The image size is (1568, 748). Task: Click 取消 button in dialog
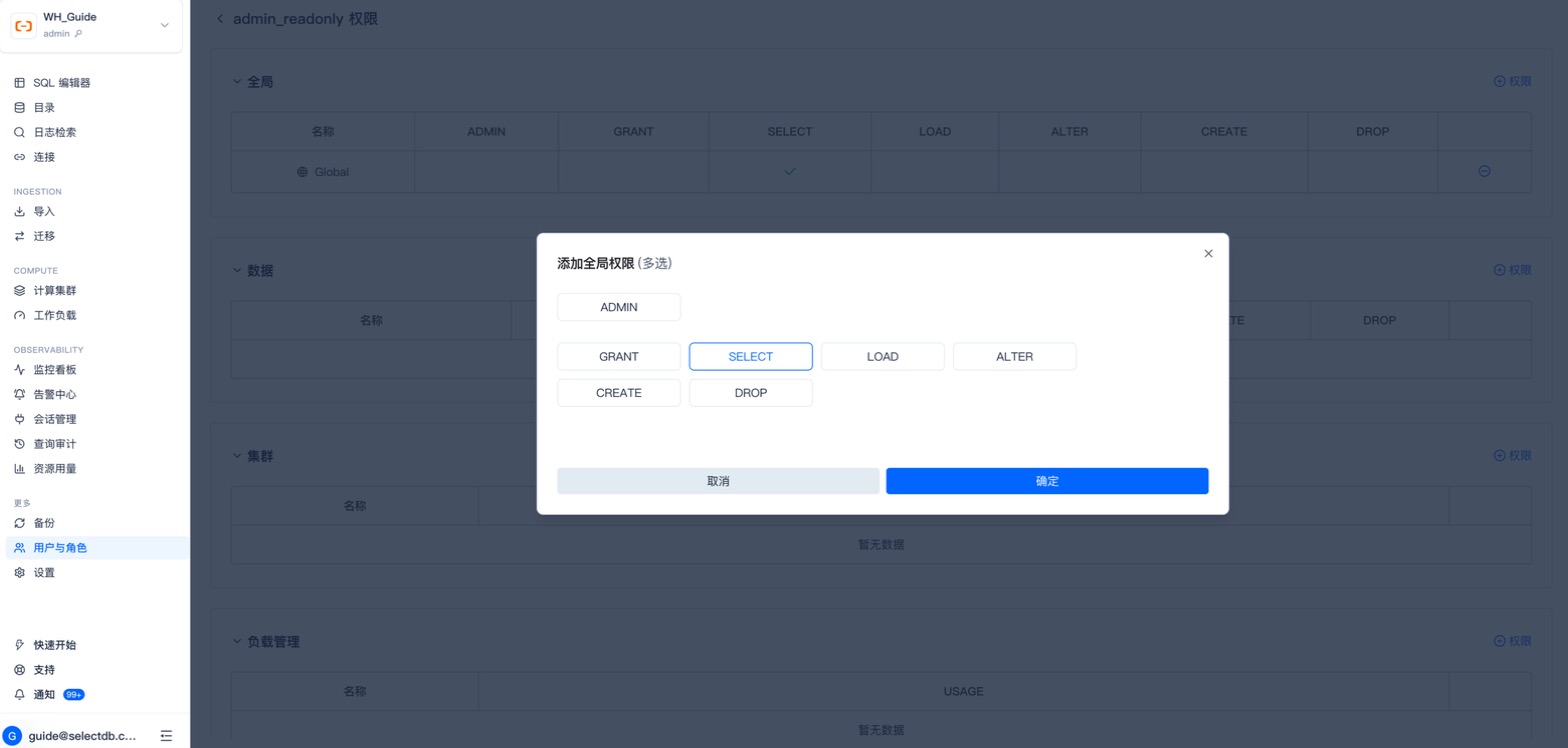click(718, 481)
